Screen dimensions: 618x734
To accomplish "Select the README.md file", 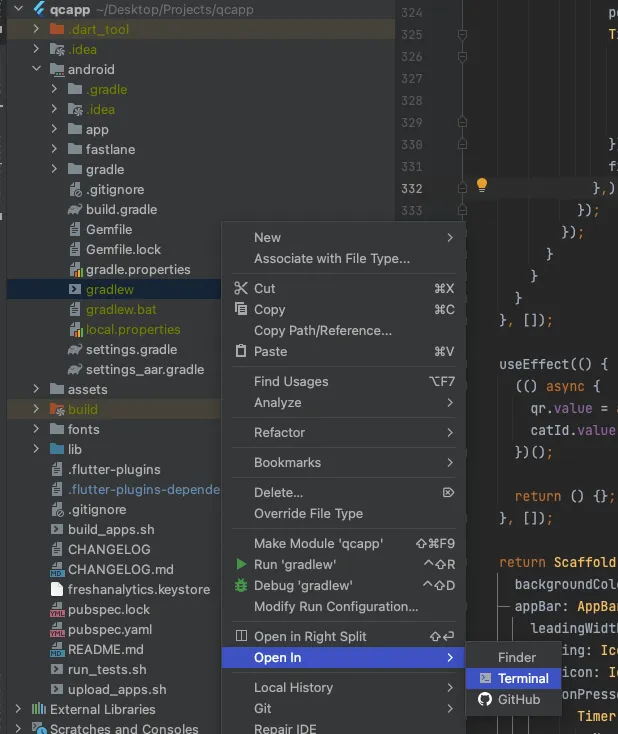I will coord(106,649).
